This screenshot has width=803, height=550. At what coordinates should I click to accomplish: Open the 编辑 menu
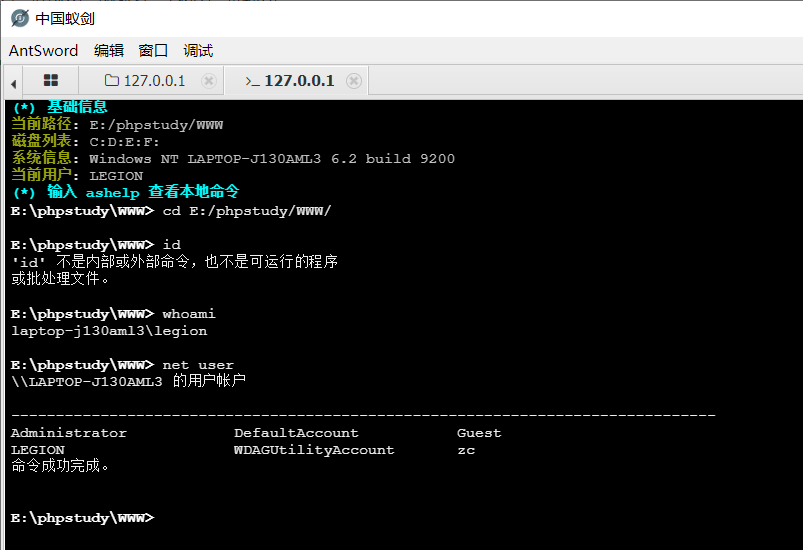coord(109,51)
